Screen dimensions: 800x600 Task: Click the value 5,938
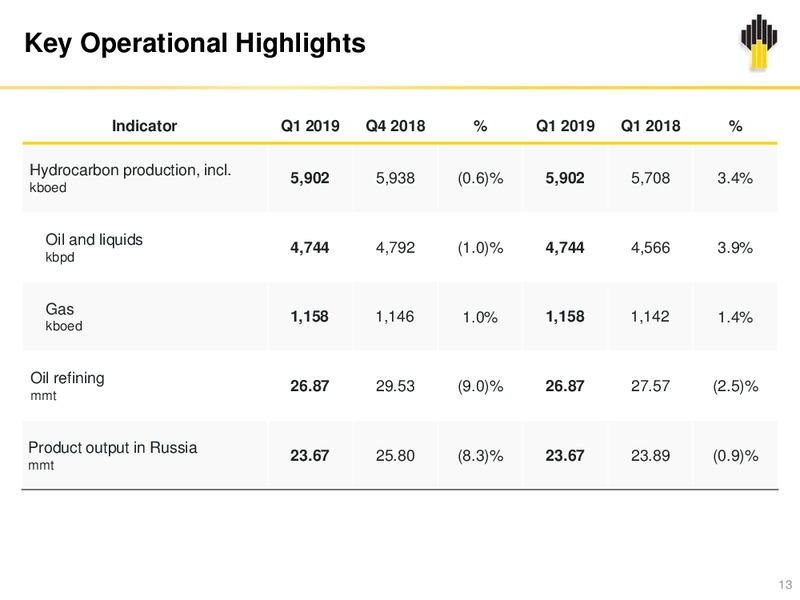pyautogui.click(x=395, y=178)
